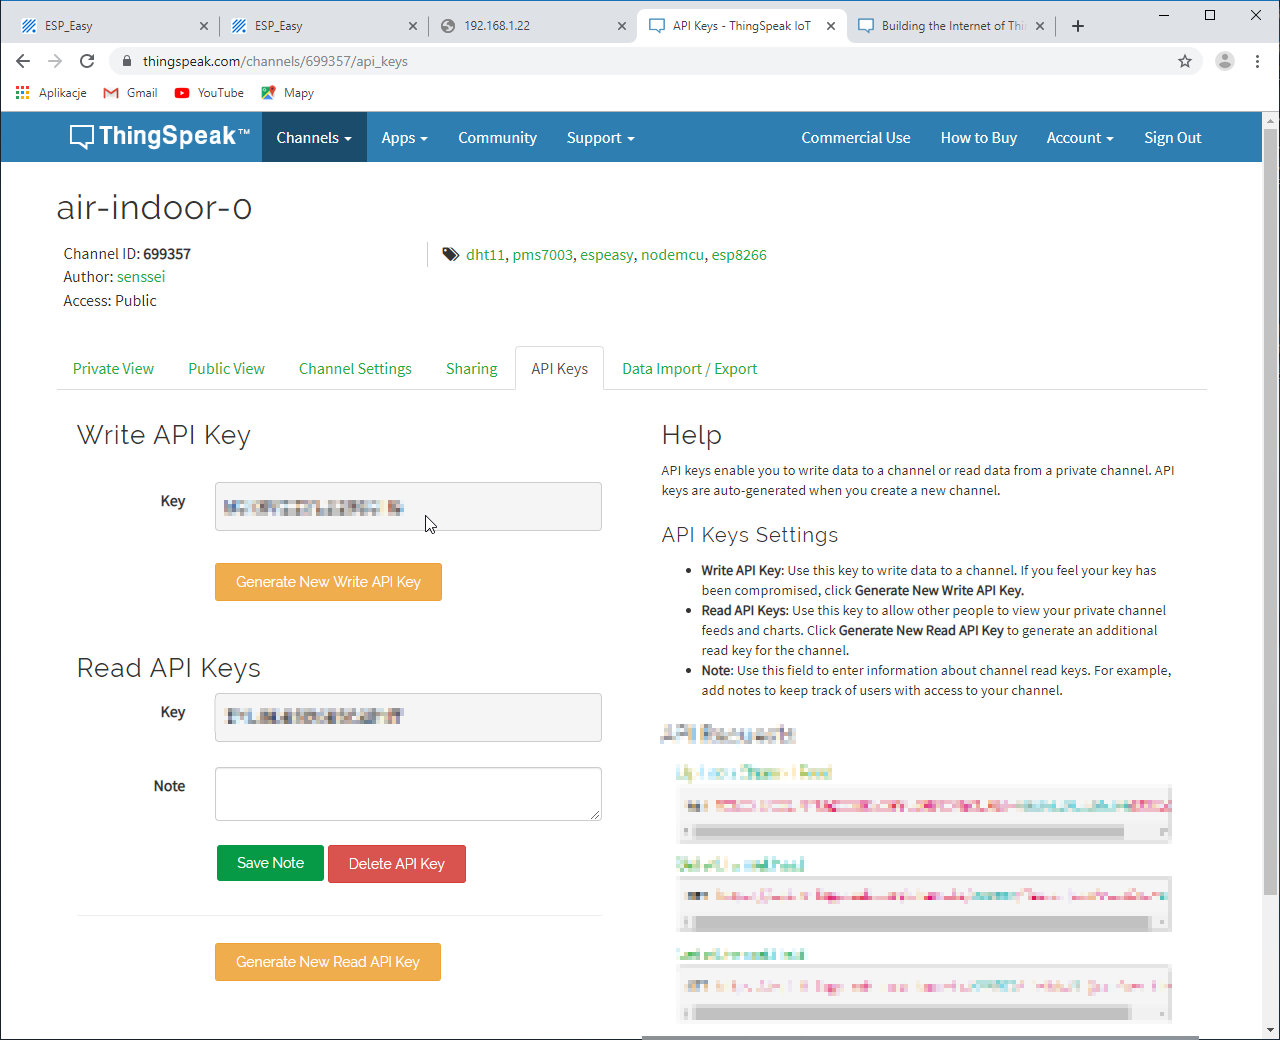Open the Aplikacje apps bookmark
Image resolution: width=1280 pixels, height=1040 pixels.
(x=51, y=93)
